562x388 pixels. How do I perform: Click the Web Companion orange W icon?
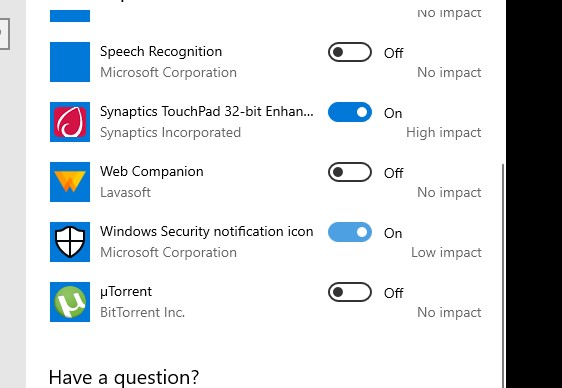point(70,182)
